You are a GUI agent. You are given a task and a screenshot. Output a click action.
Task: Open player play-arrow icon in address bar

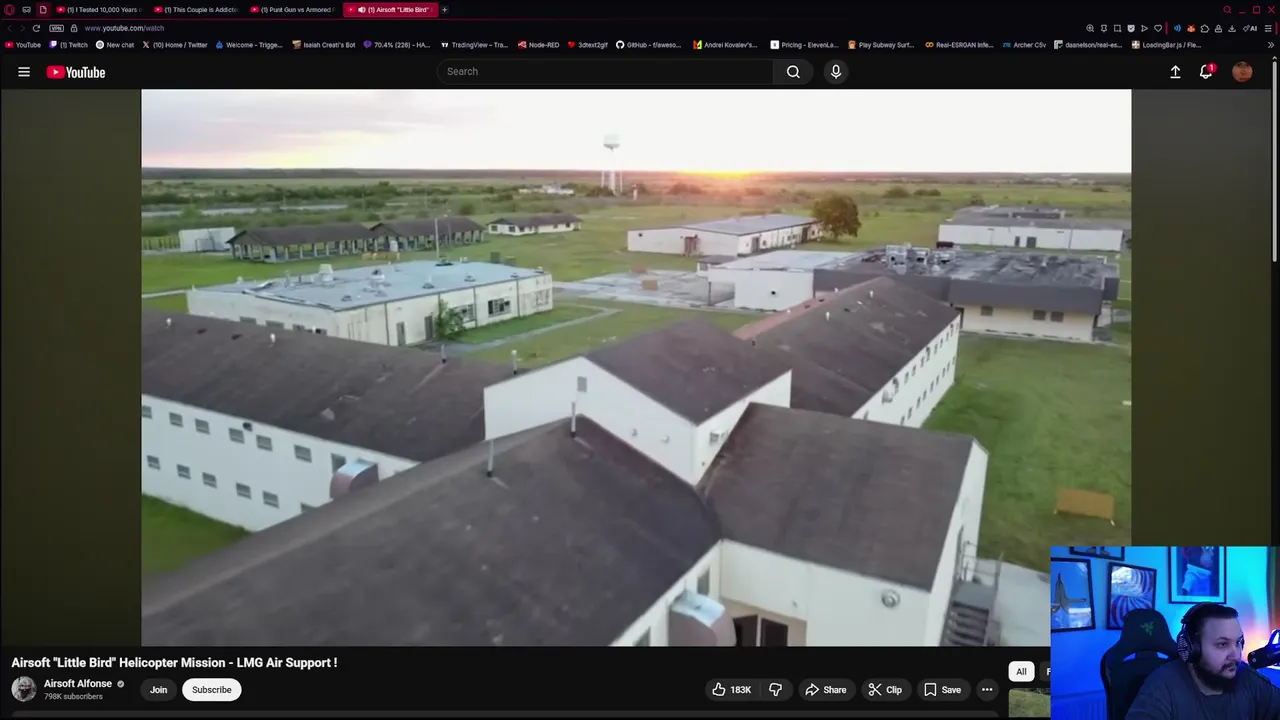1144,28
